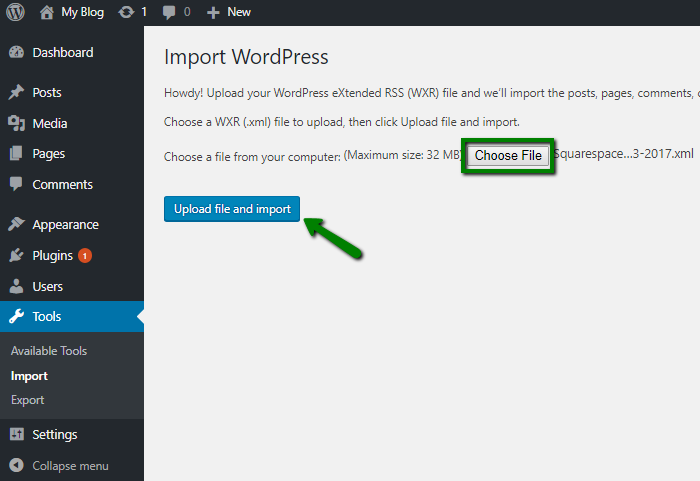Open the Comments menu label

[x=62, y=184]
